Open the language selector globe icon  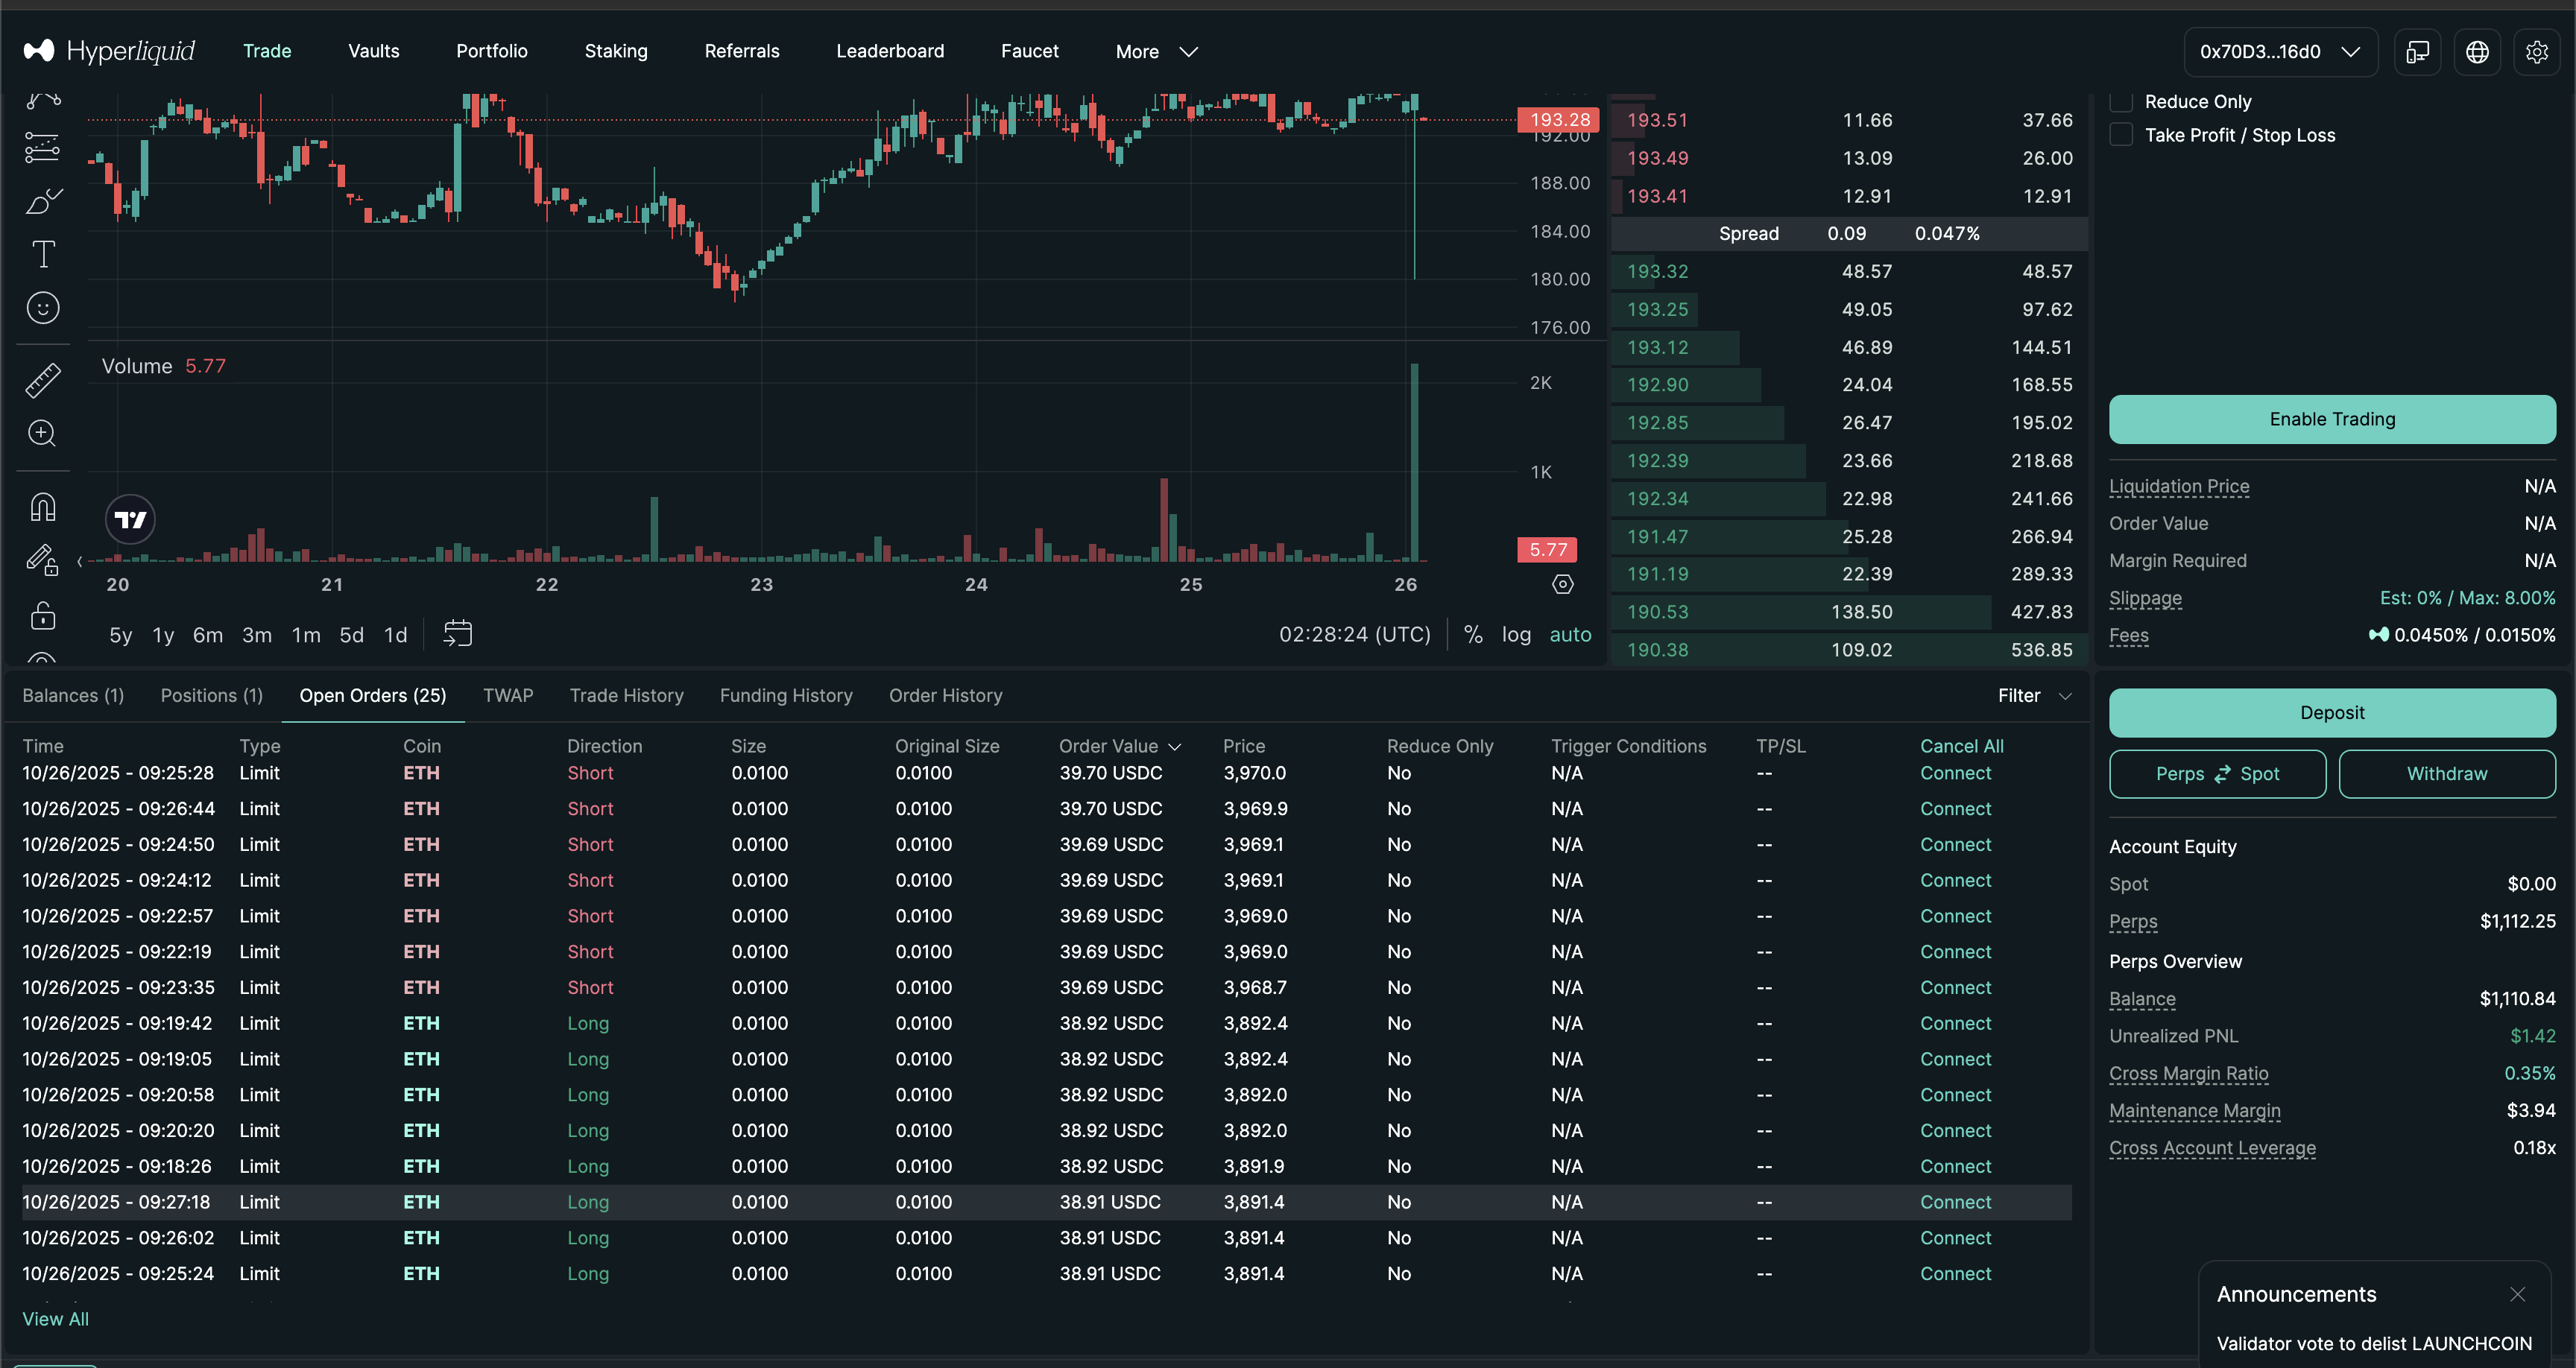[2478, 51]
